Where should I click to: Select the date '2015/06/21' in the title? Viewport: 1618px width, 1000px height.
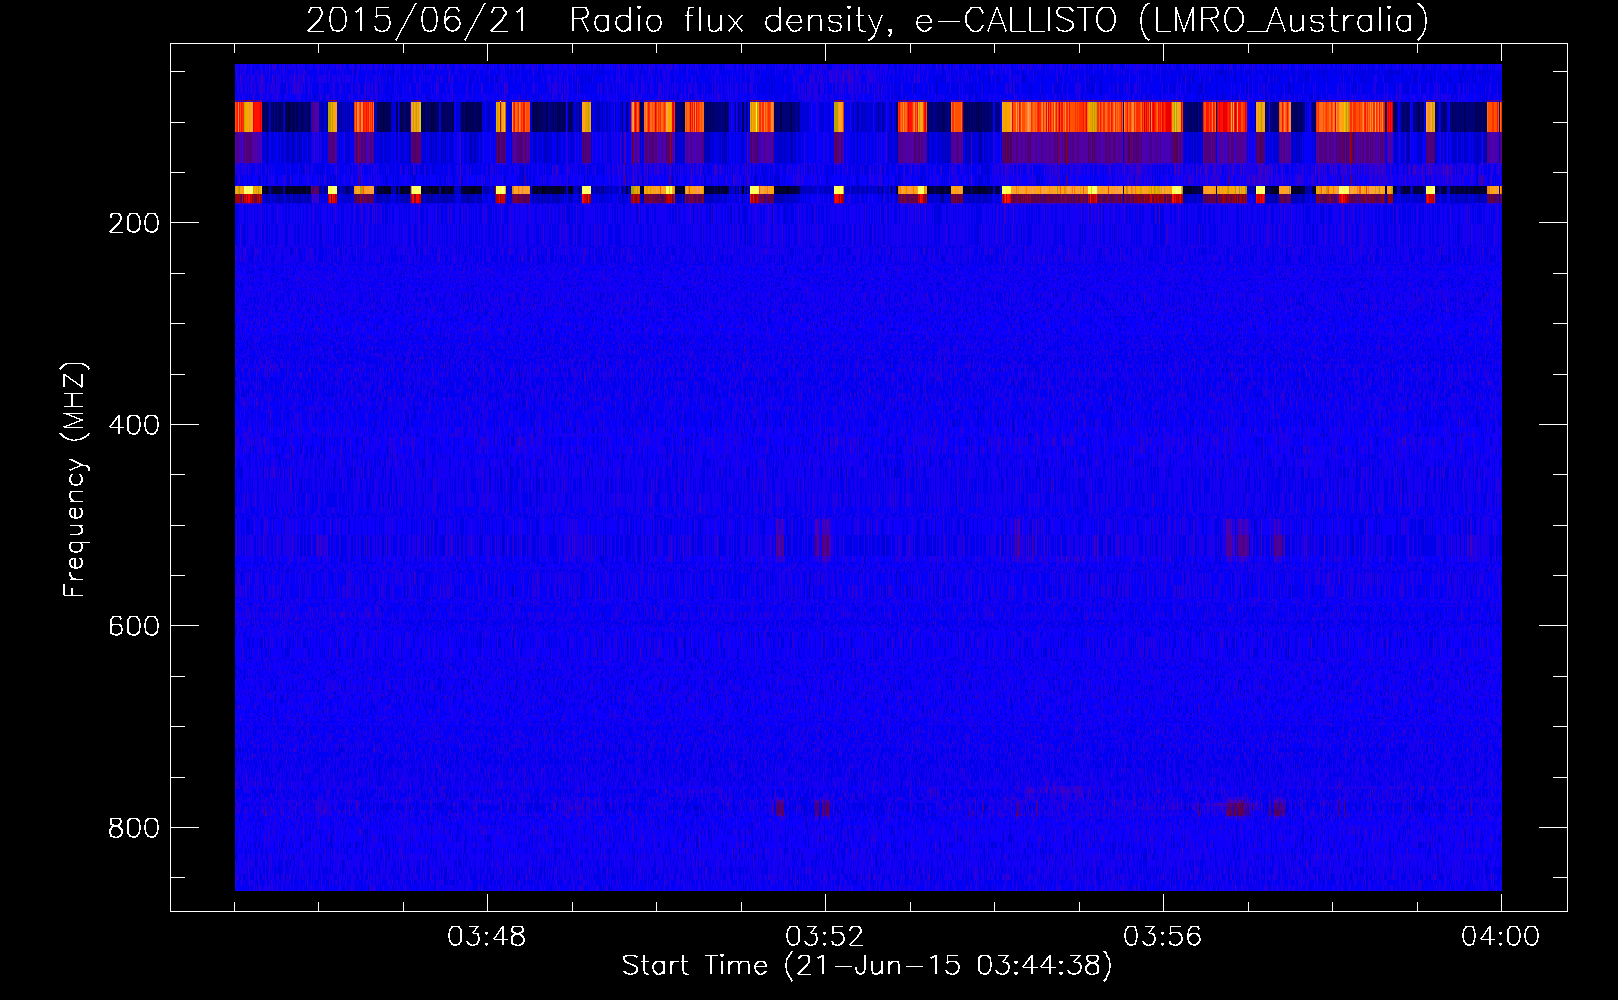click(x=418, y=21)
